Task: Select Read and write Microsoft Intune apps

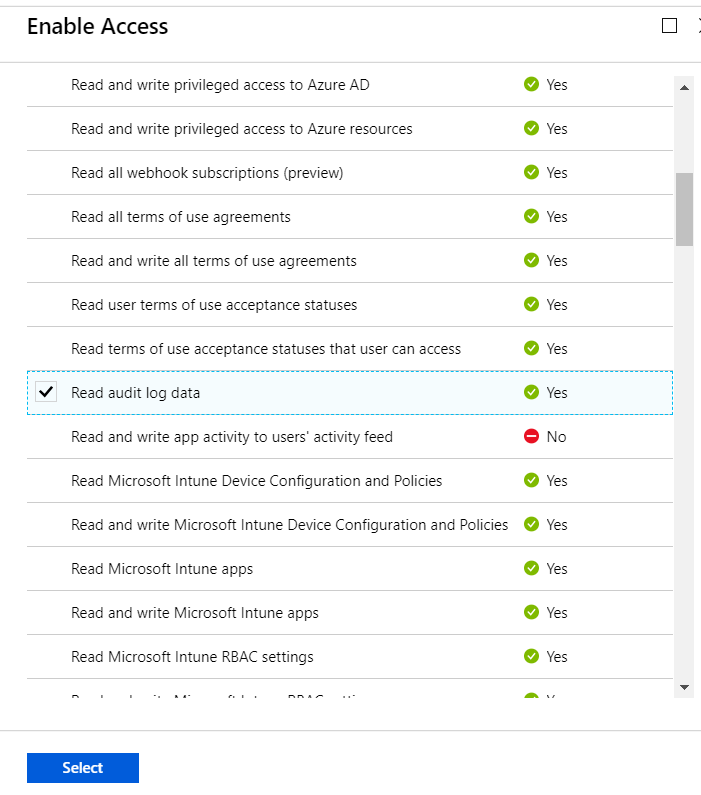Action: coord(194,613)
